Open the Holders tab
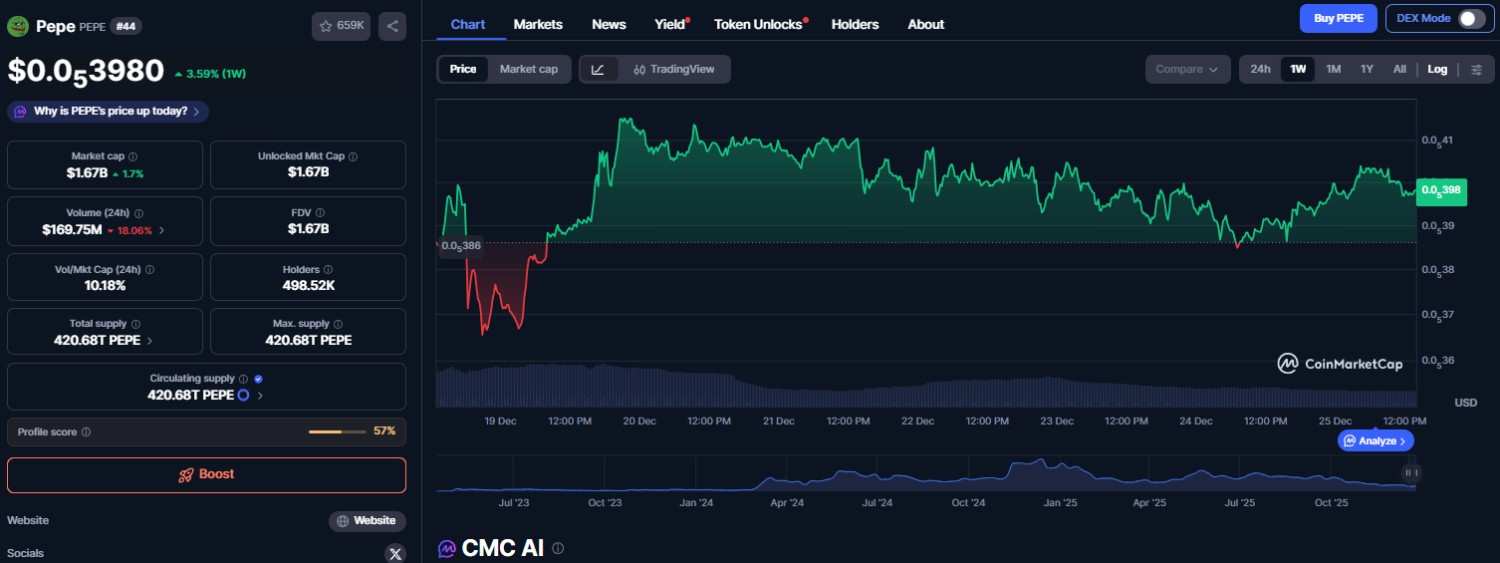 pyautogui.click(x=855, y=24)
